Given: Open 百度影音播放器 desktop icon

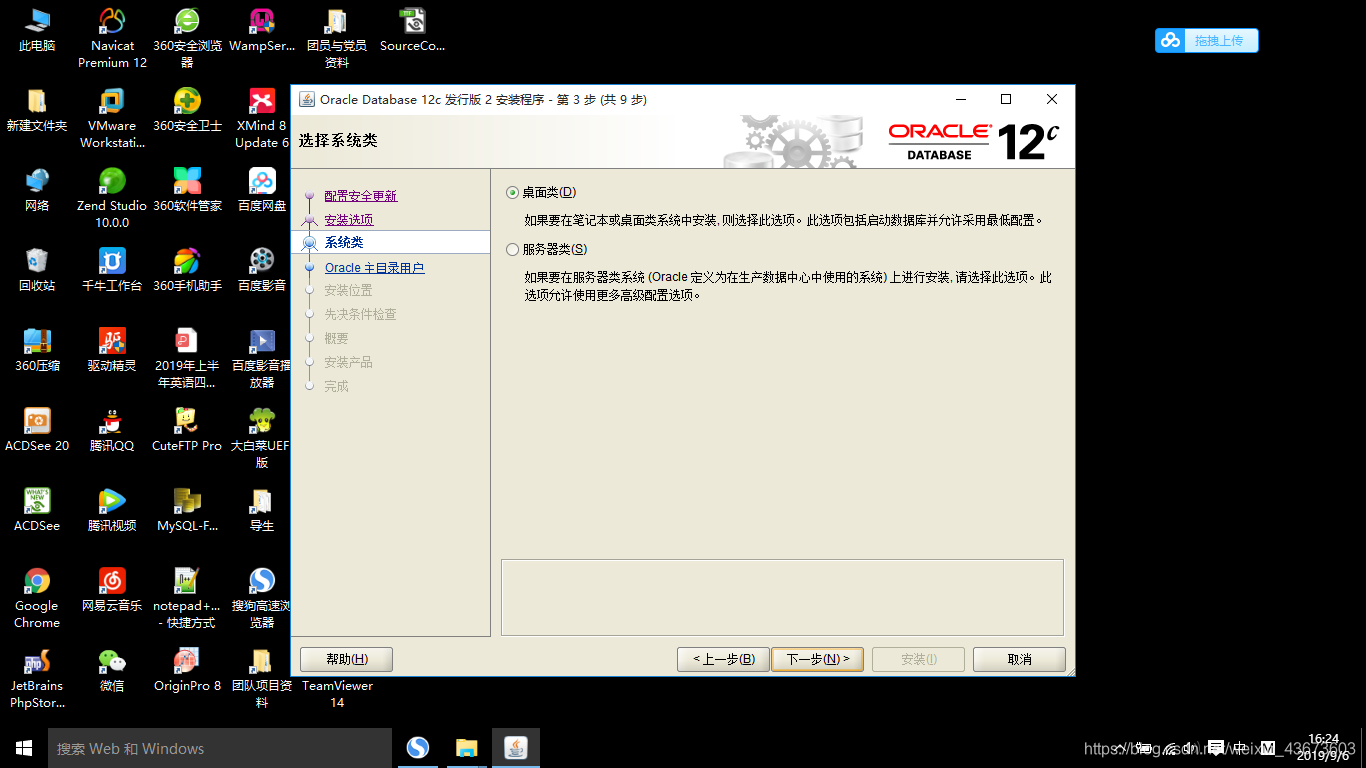Looking at the screenshot, I should click(262, 359).
